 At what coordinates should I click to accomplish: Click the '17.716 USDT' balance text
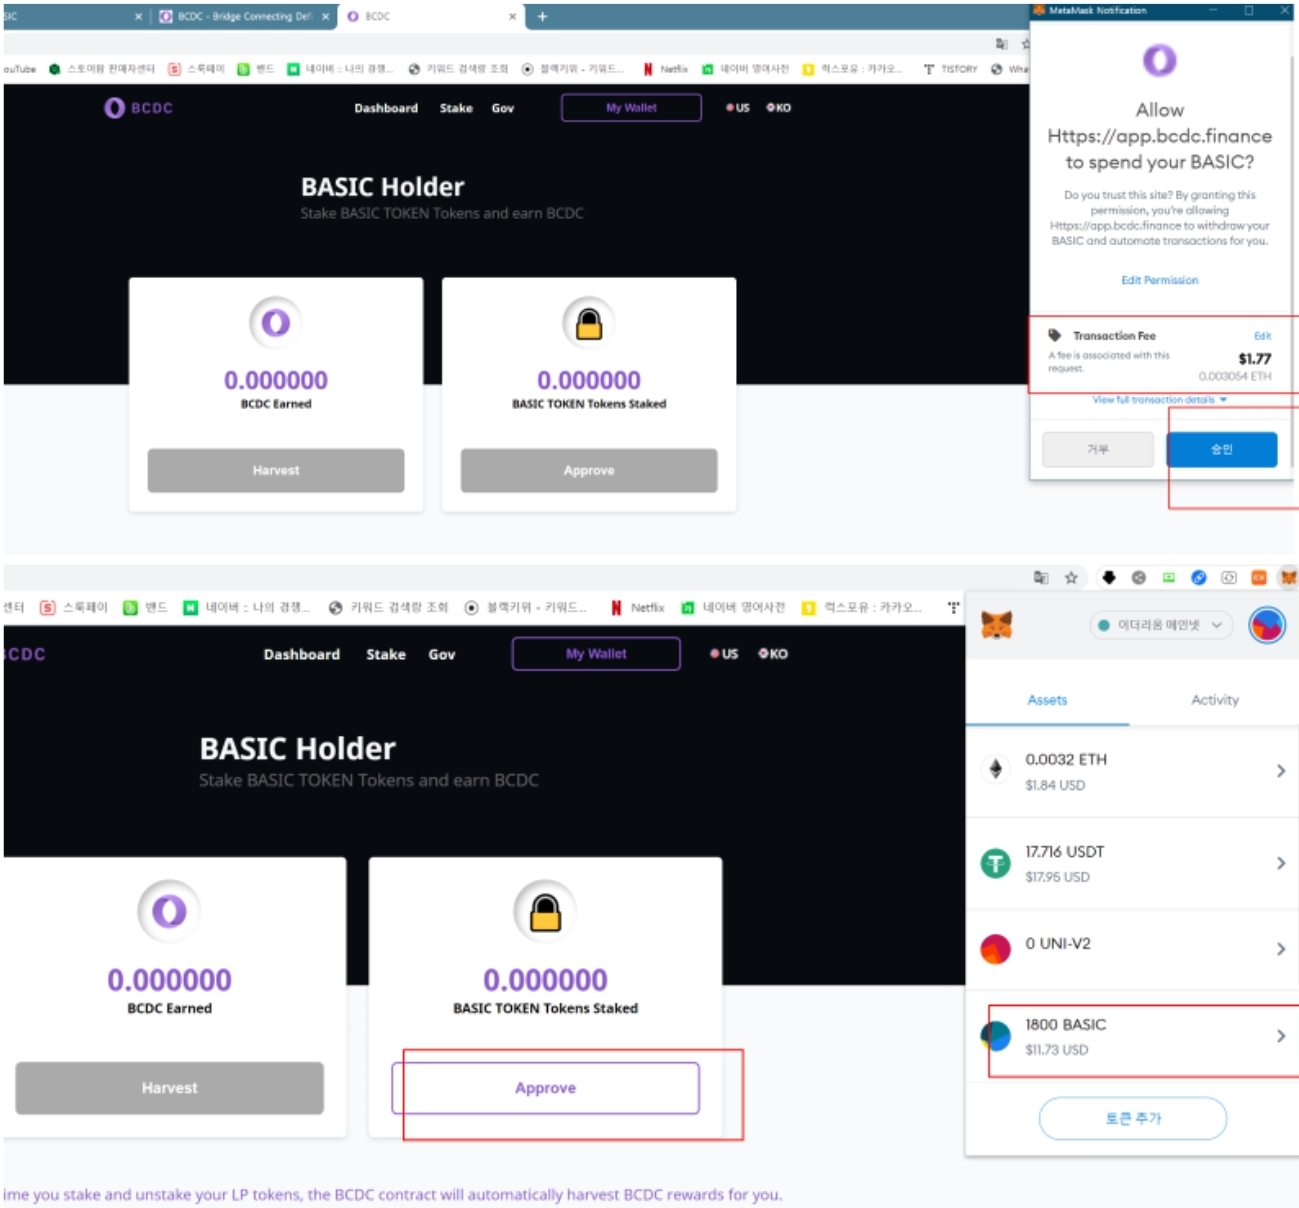[1064, 851]
